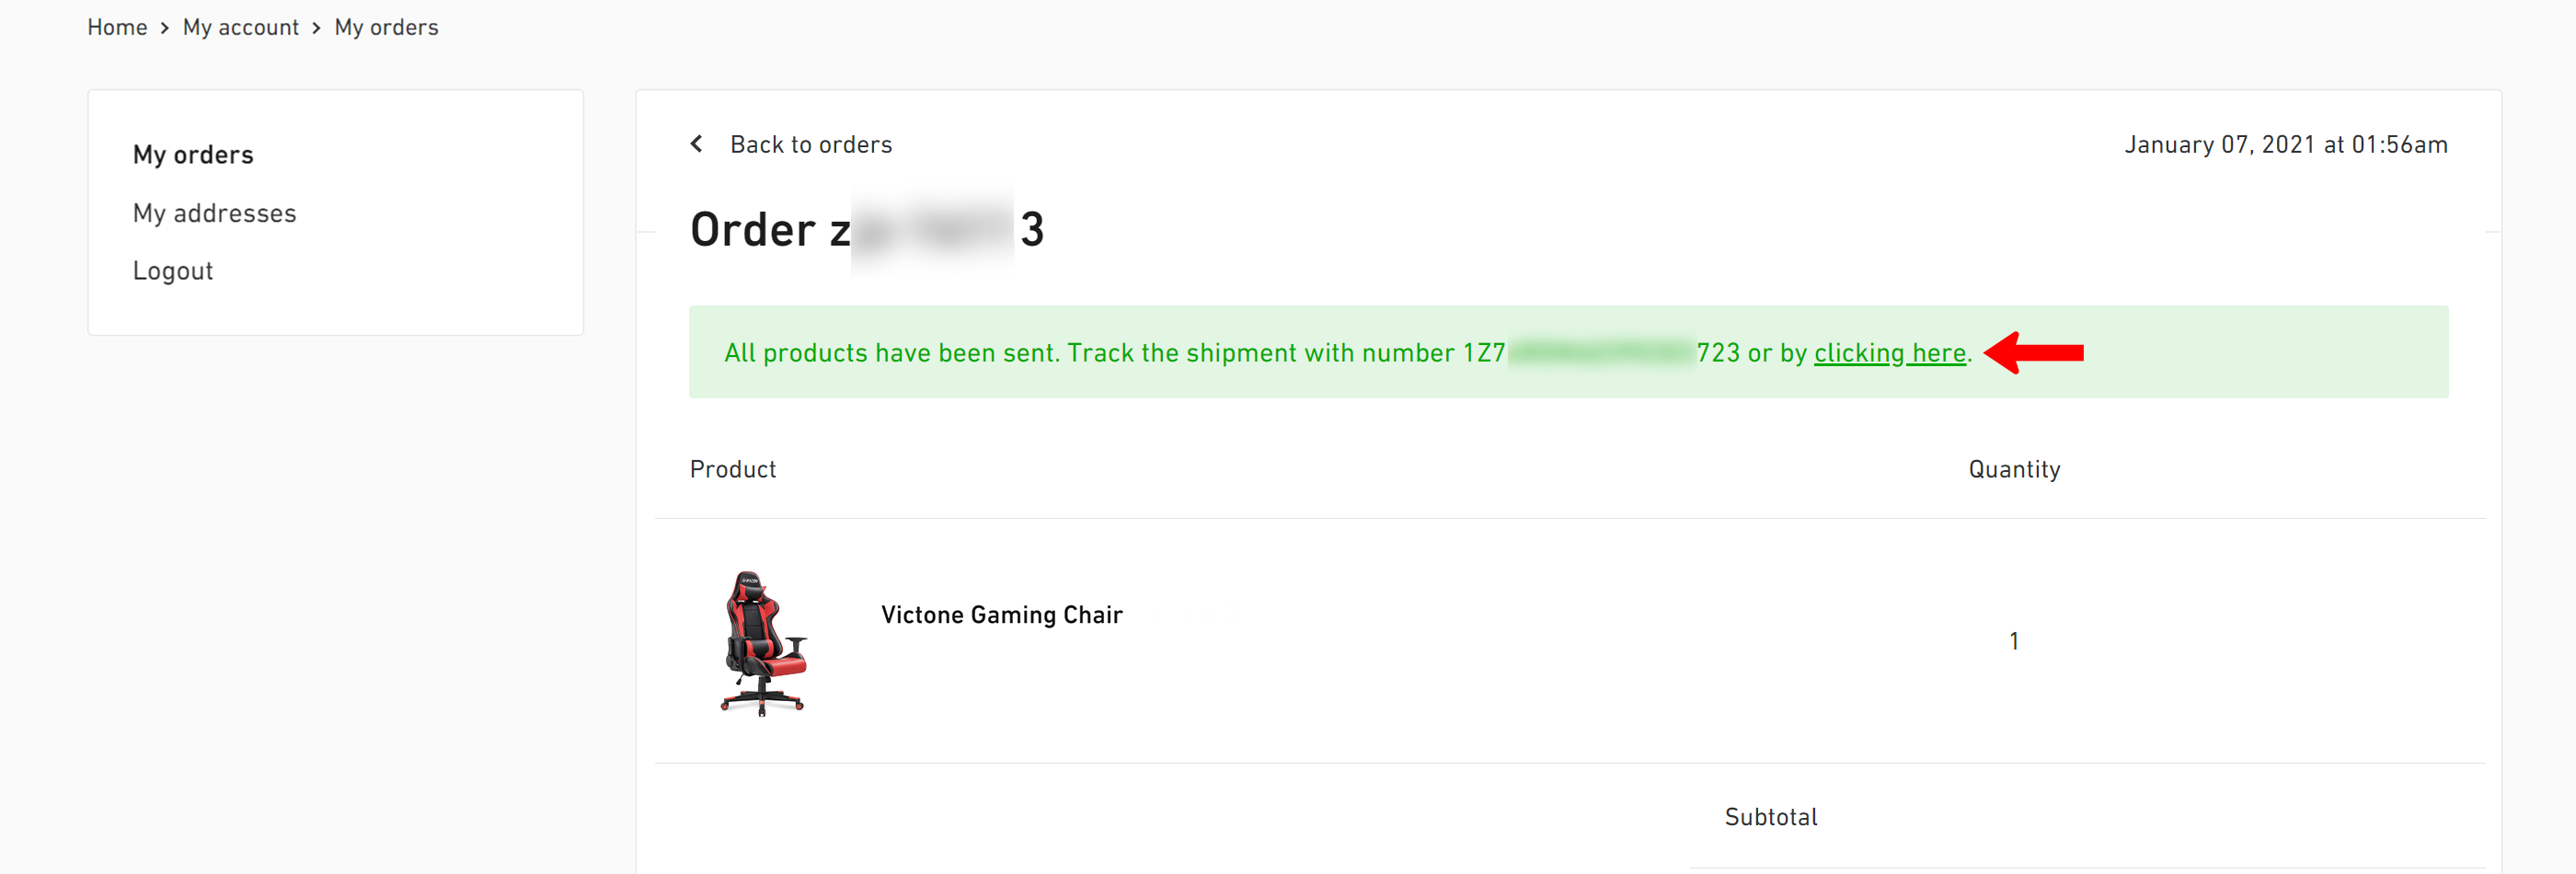Click the order date January 07, 2021

[x=2285, y=145]
